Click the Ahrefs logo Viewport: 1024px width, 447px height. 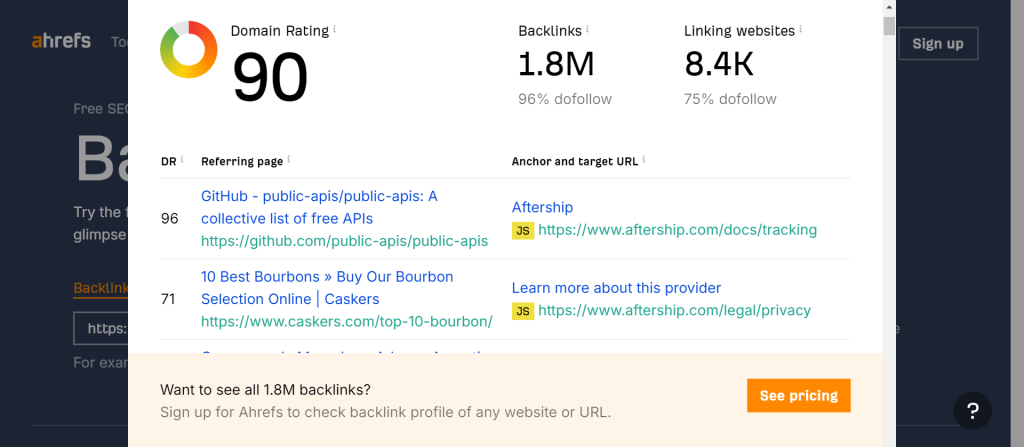(x=61, y=41)
